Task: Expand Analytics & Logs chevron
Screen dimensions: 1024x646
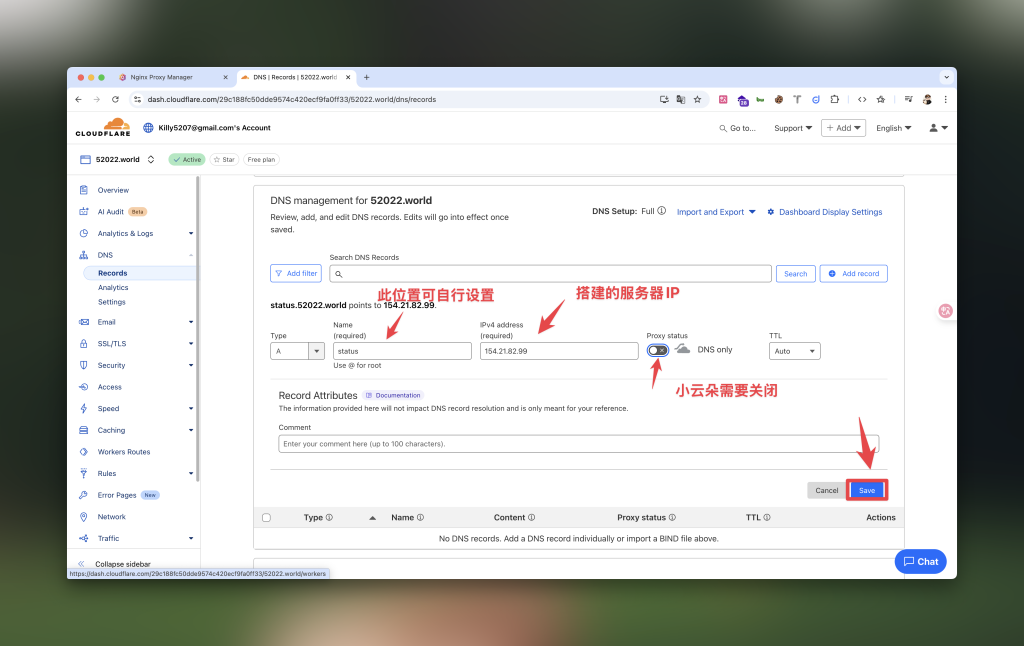Action: click(x=191, y=233)
